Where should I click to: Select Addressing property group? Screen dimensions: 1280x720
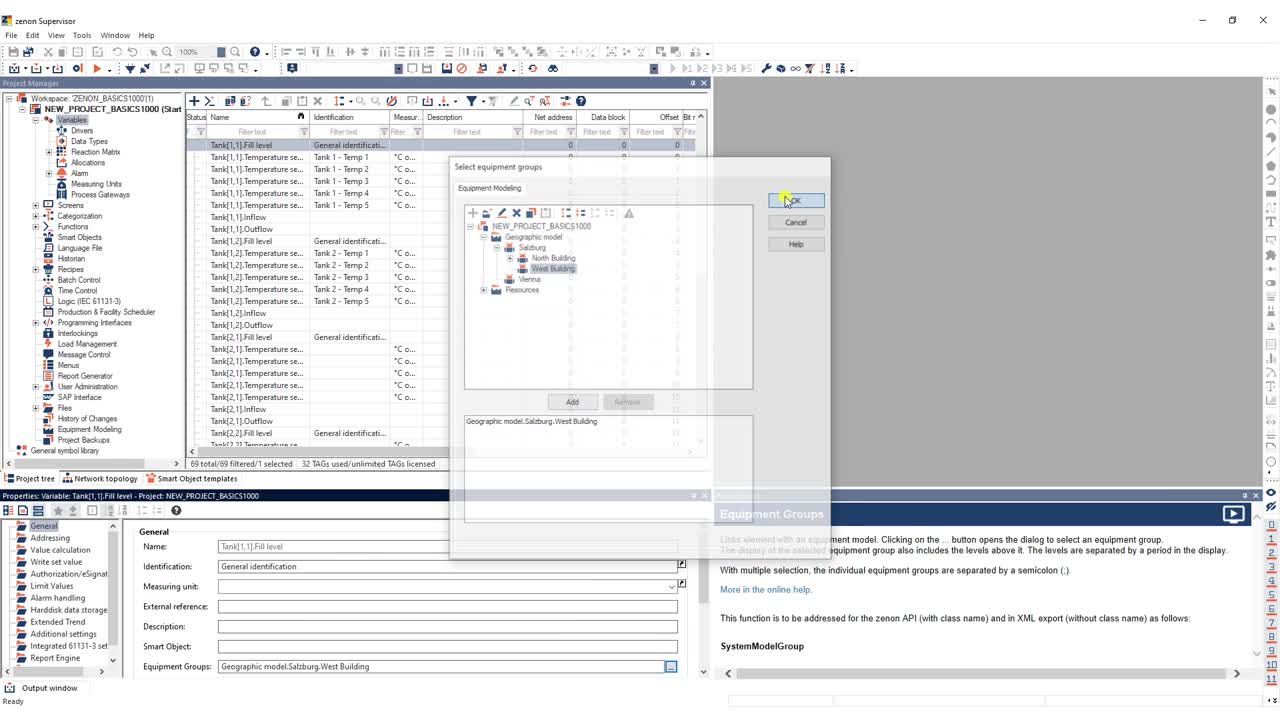50,538
